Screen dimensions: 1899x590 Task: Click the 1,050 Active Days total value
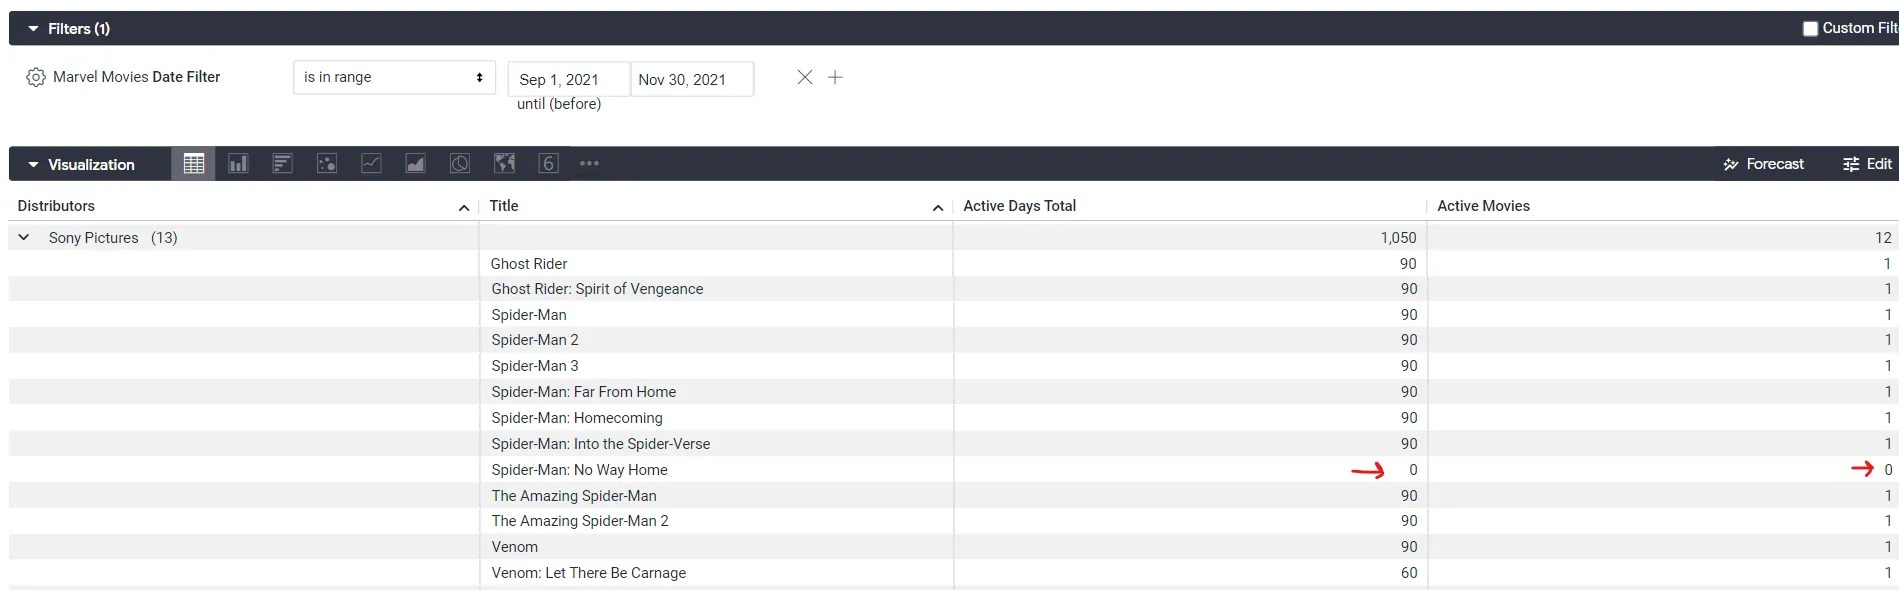1398,238
